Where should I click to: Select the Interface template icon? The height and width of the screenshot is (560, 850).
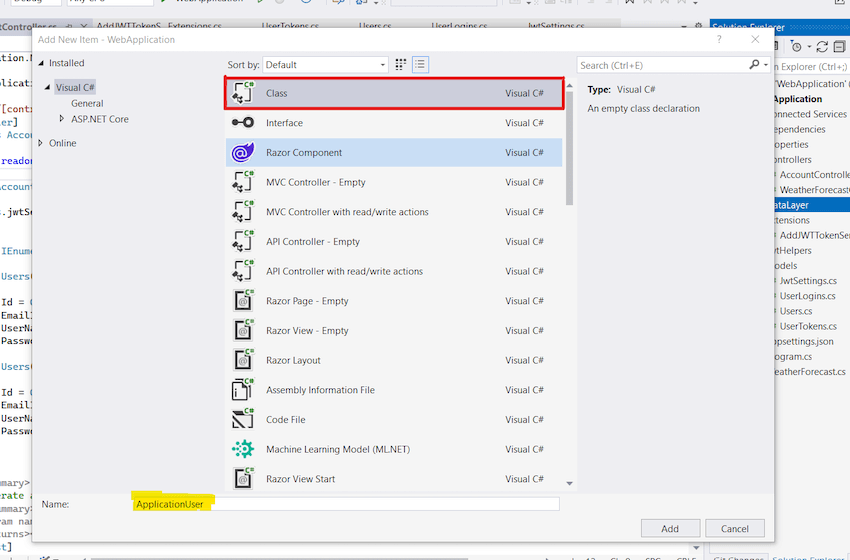pos(243,123)
